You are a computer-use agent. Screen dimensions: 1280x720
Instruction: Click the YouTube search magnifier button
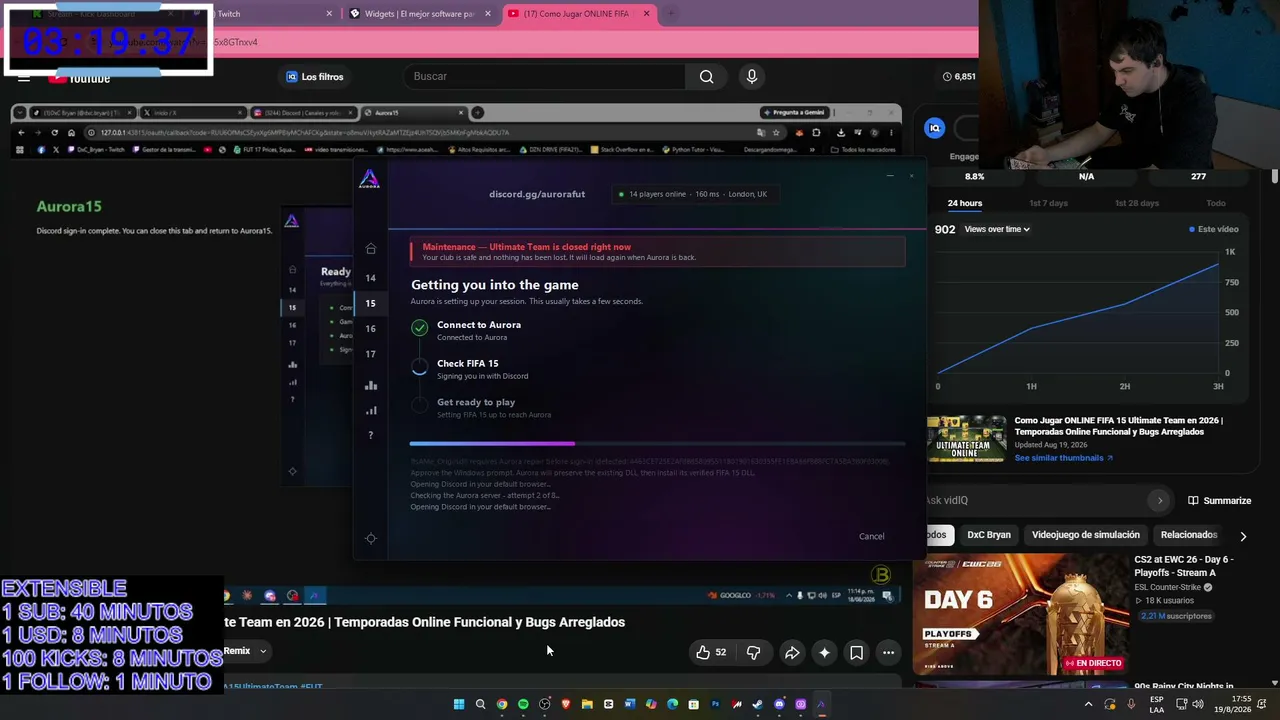click(707, 77)
